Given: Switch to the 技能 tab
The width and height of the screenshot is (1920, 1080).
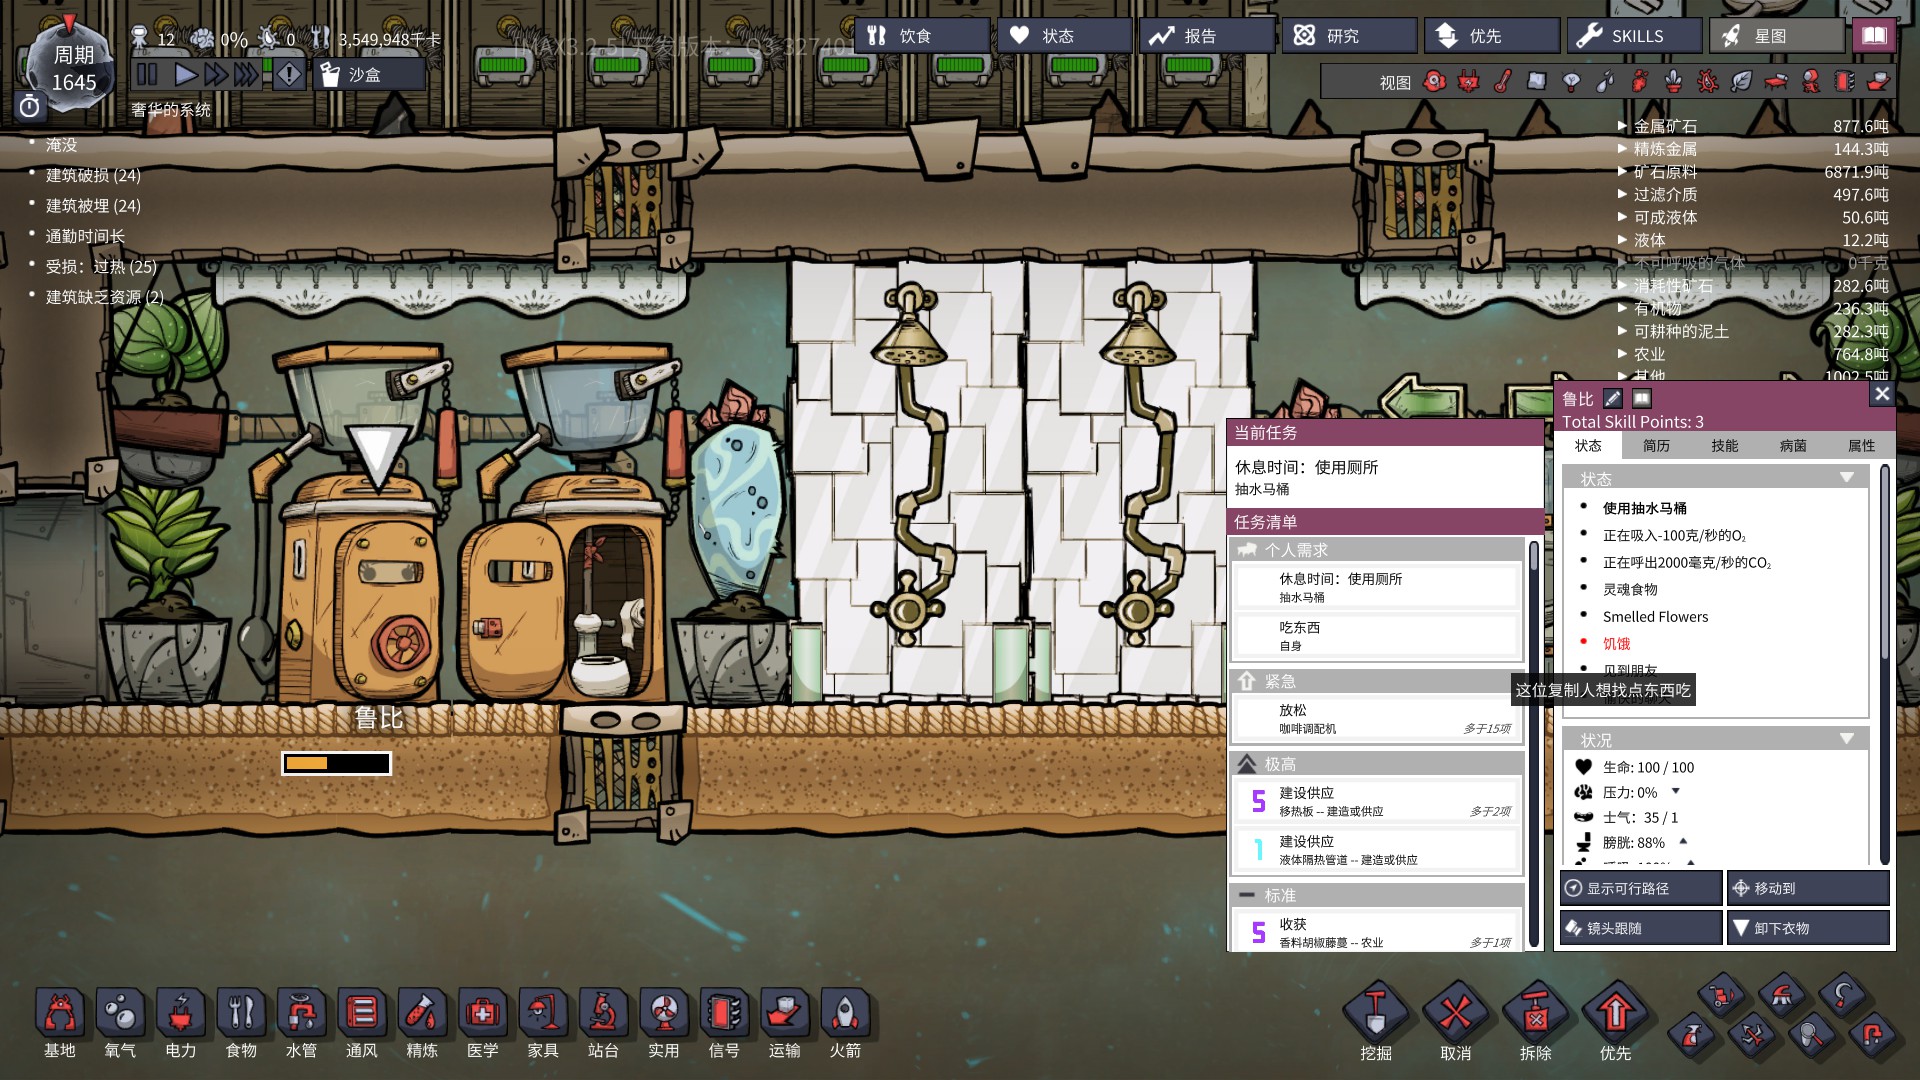Looking at the screenshot, I should (x=1724, y=446).
